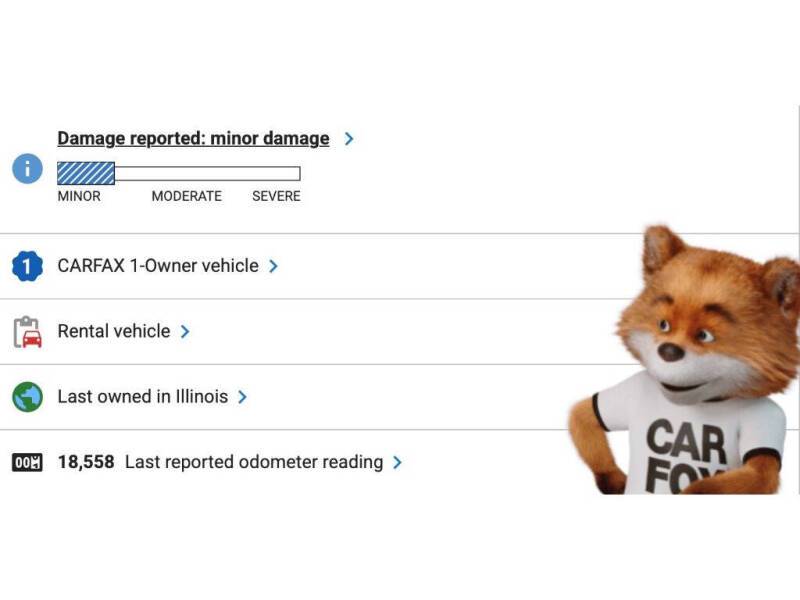Expand chevron beside CARFAX 1-Owner vehicle
Image resolution: width=800 pixels, height=600 pixels.
(273, 266)
